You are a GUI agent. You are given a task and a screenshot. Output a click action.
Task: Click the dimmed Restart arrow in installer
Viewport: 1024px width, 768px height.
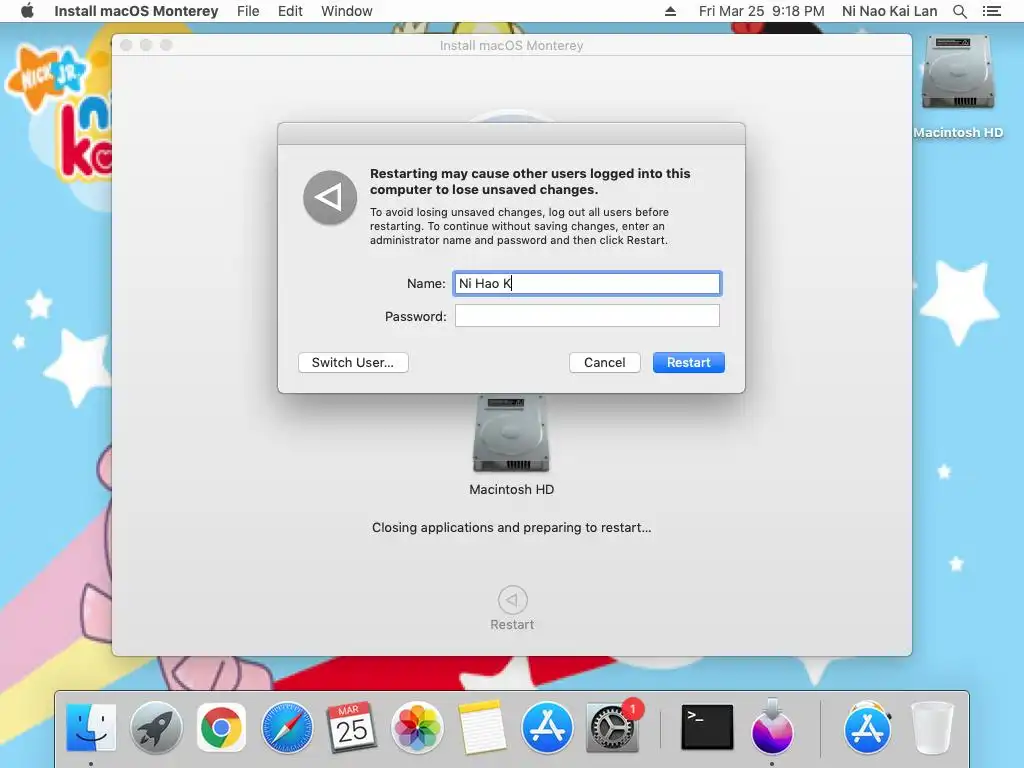(512, 600)
